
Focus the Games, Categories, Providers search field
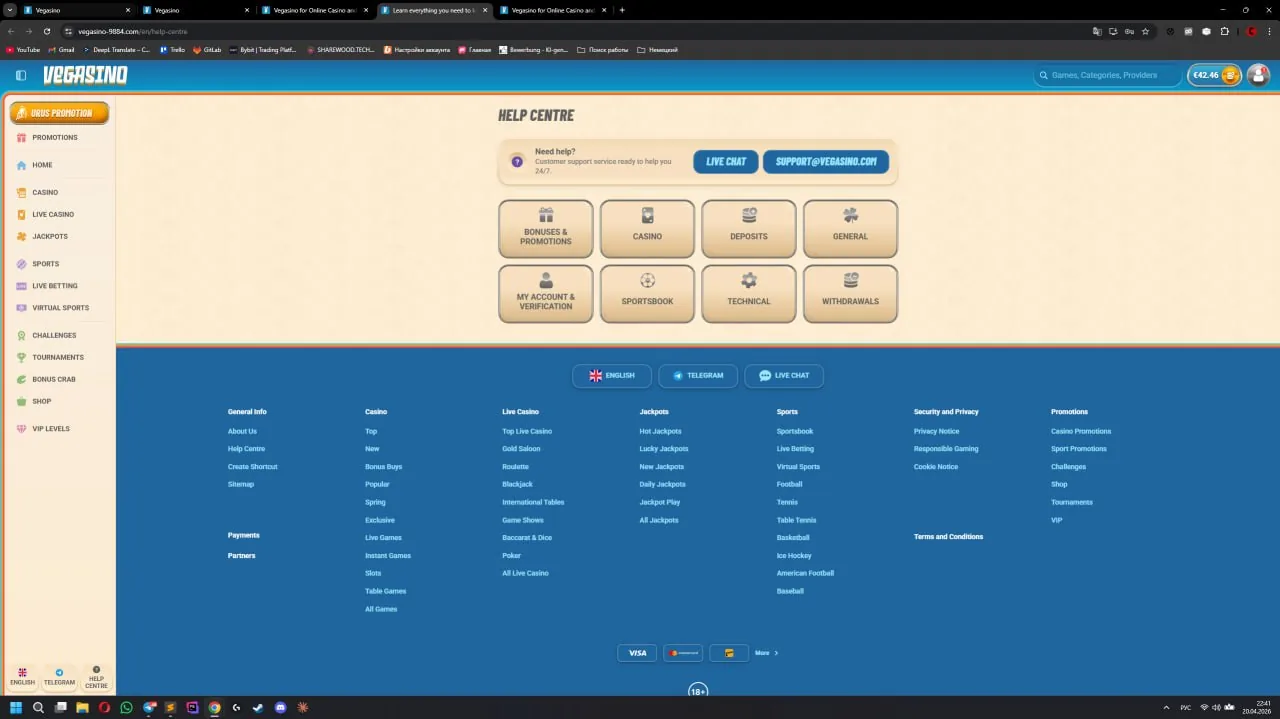1107,75
